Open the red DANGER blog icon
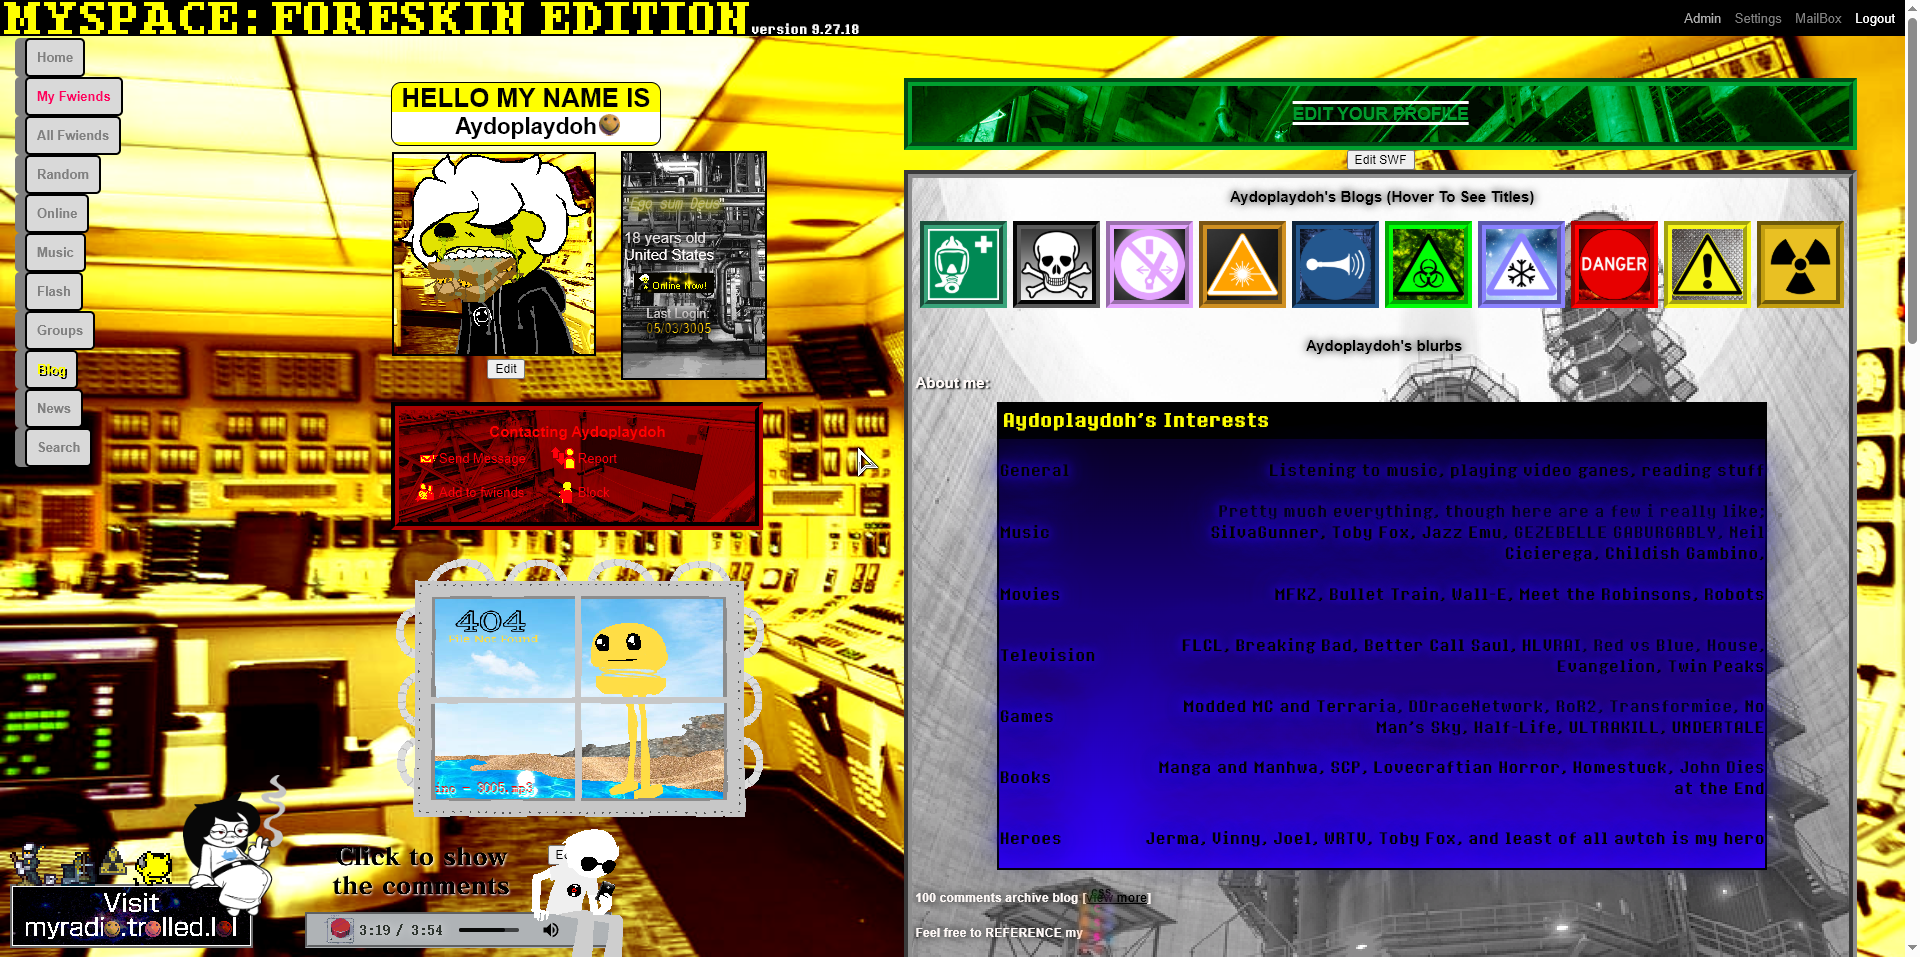This screenshot has width=1920, height=957. 1614,264
